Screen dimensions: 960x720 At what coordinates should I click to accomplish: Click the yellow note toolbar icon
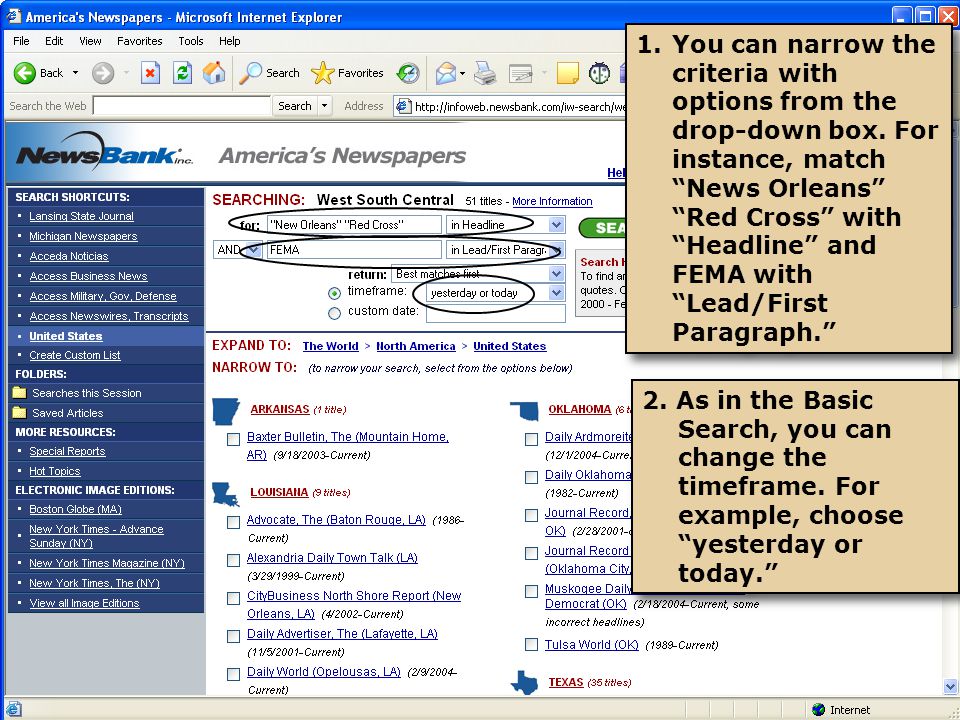point(568,73)
